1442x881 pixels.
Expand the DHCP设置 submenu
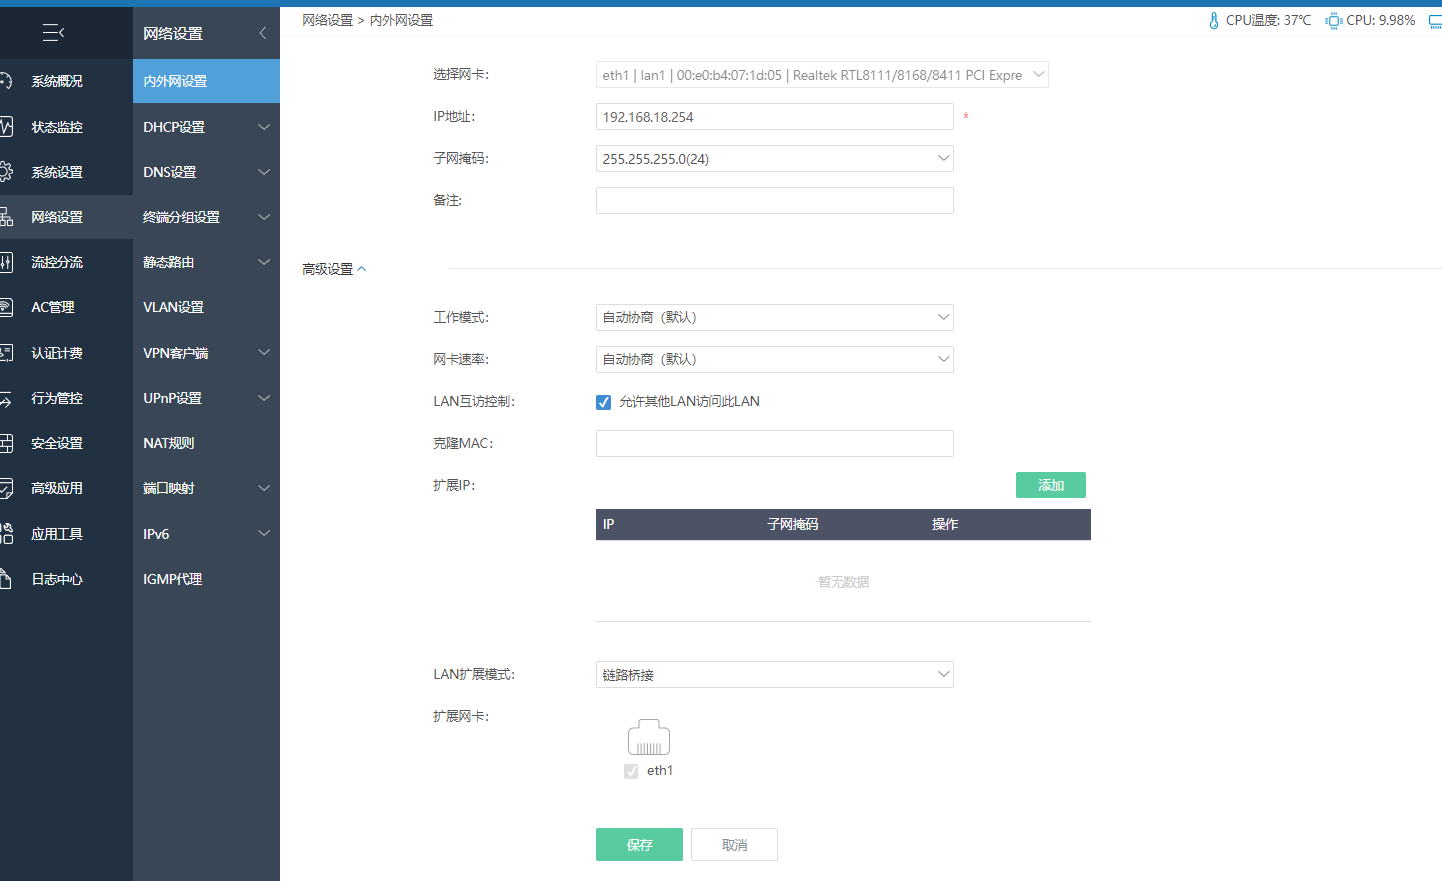[x=206, y=127]
